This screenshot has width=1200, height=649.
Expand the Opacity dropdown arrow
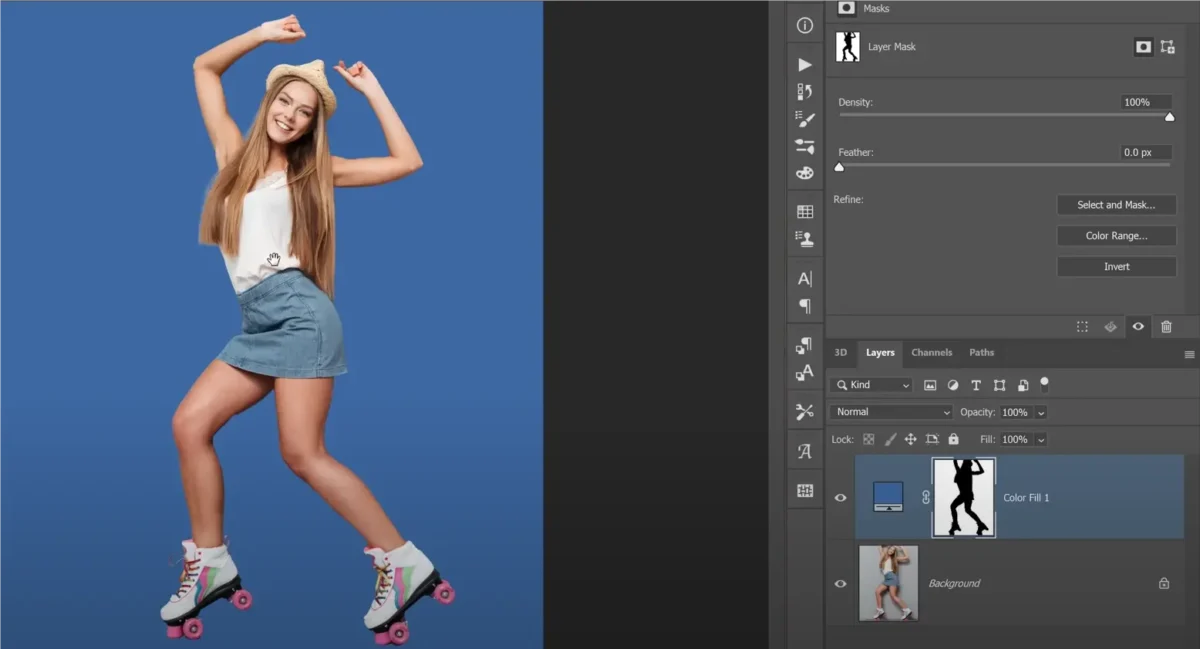pyautogui.click(x=1041, y=412)
